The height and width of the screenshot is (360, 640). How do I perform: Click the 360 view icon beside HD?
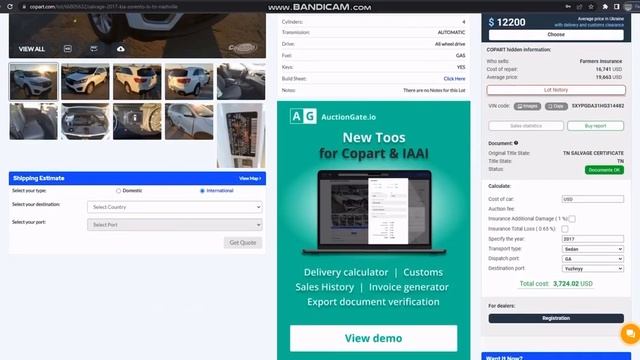coord(94,49)
